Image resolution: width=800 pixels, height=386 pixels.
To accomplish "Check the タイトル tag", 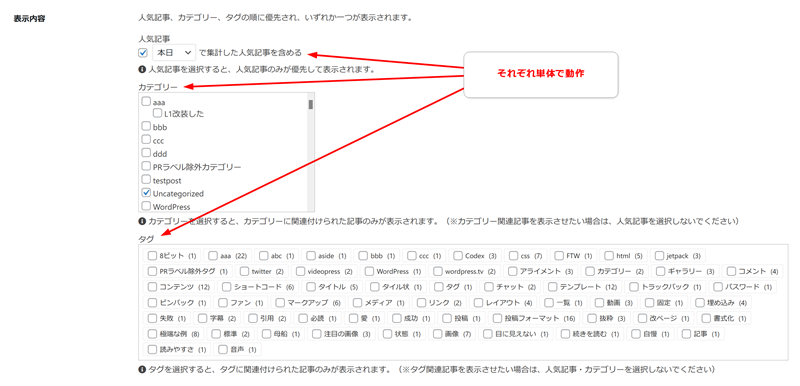I will [x=311, y=287].
